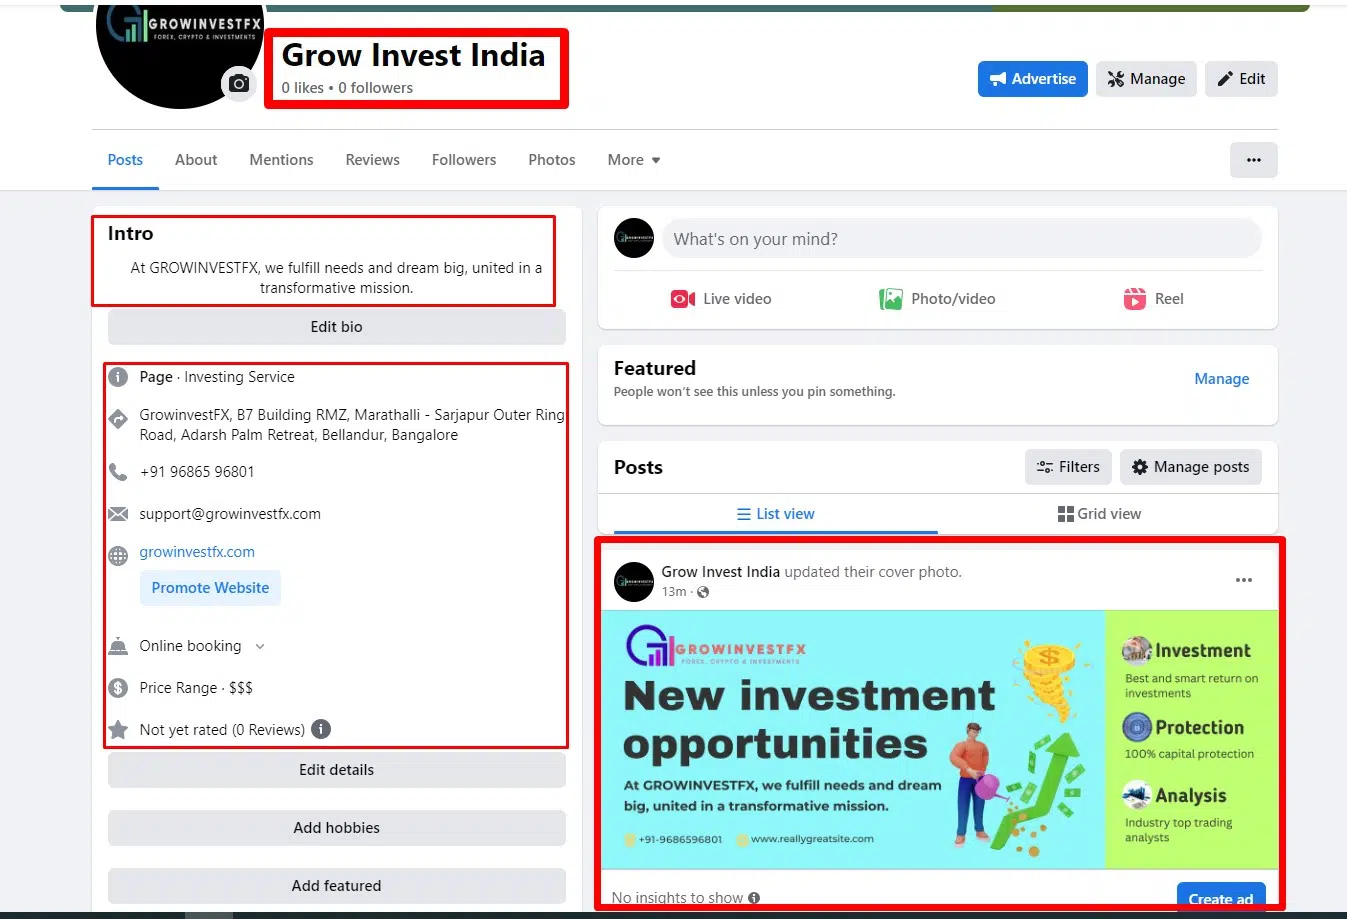Go to the About tab
This screenshot has height=919, width=1347.
[196, 160]
